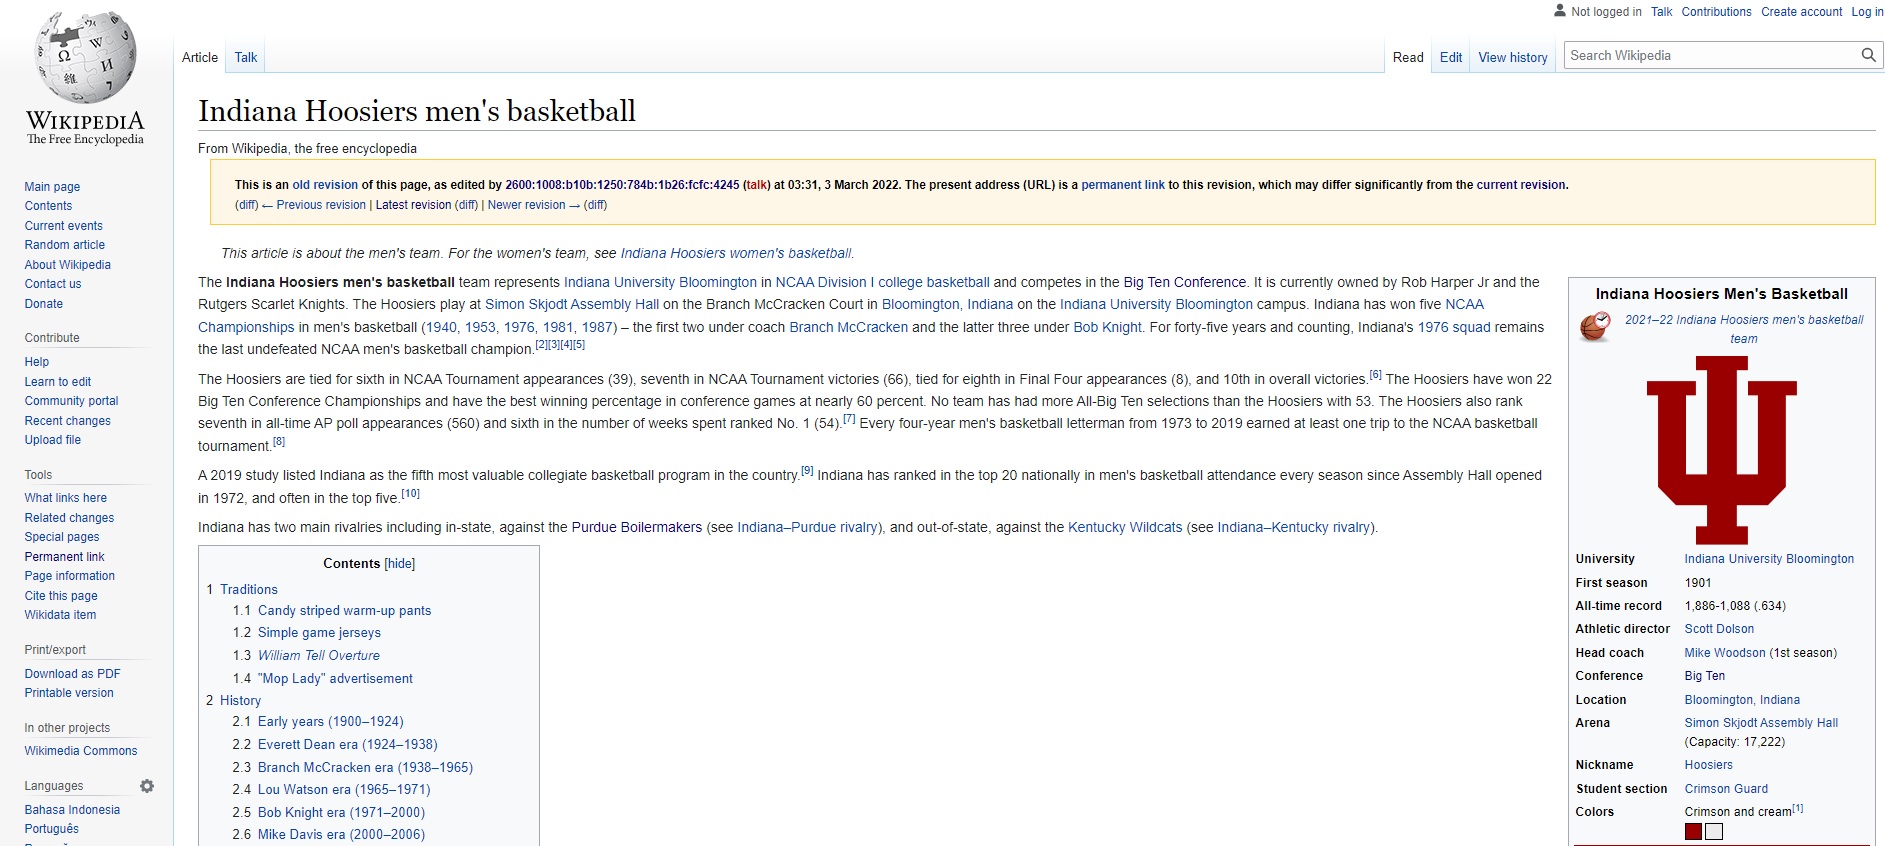Open Wikimedia Commons project link
The height and width of the screenshot is (846, 1885).
click(x=81, y=751)
